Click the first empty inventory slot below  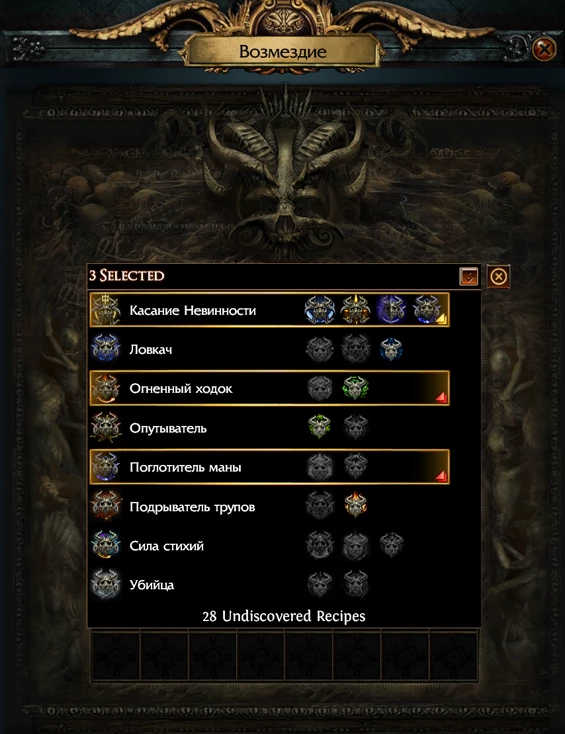(116, 655)
